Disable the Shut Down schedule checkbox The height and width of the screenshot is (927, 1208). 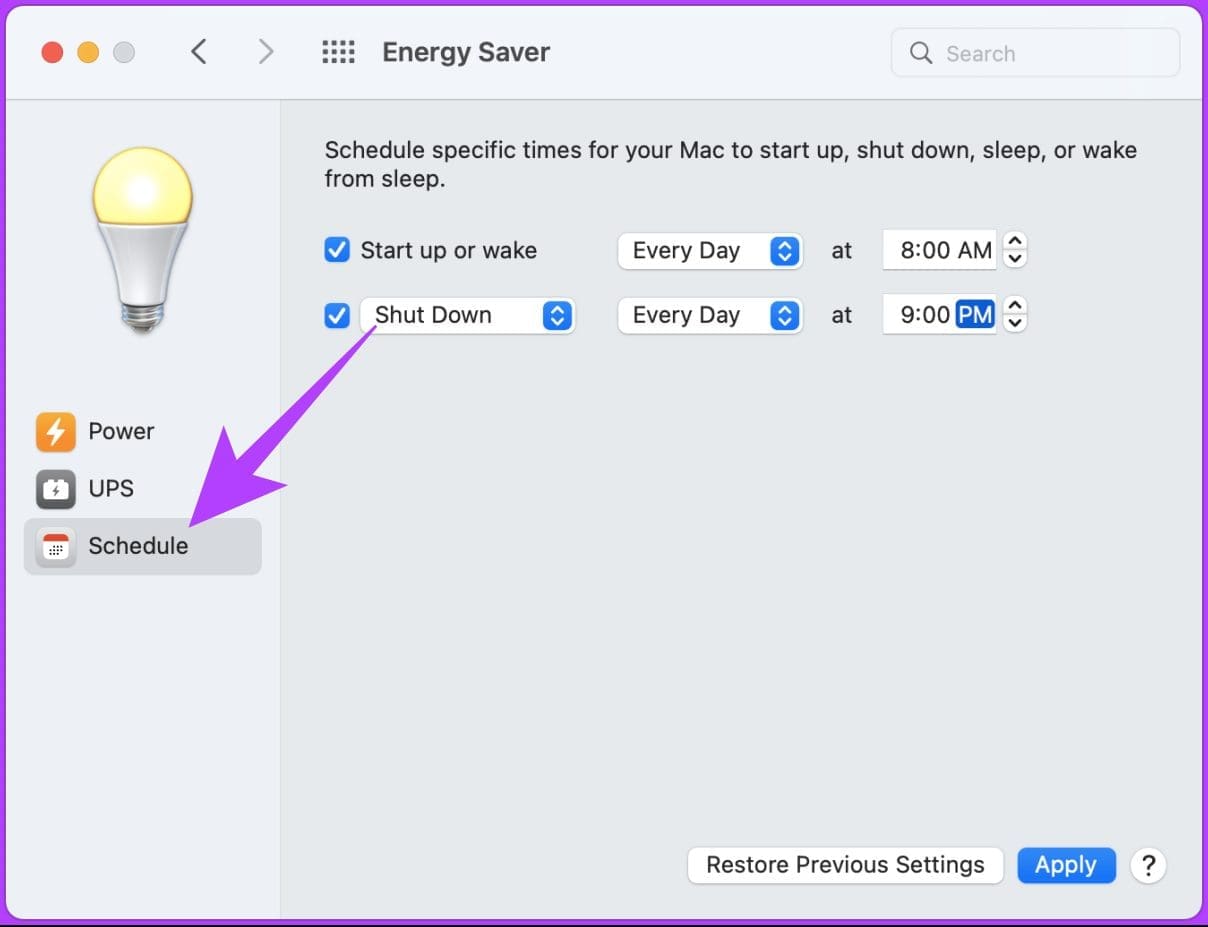(337, 316)
